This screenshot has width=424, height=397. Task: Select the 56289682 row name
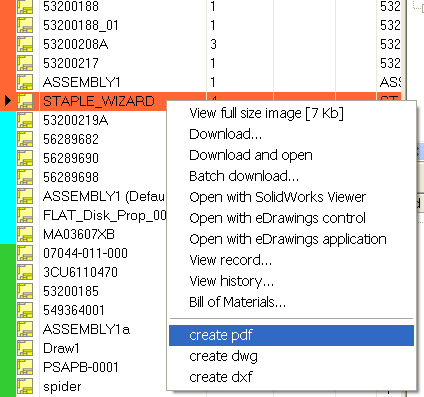(71, 139)
